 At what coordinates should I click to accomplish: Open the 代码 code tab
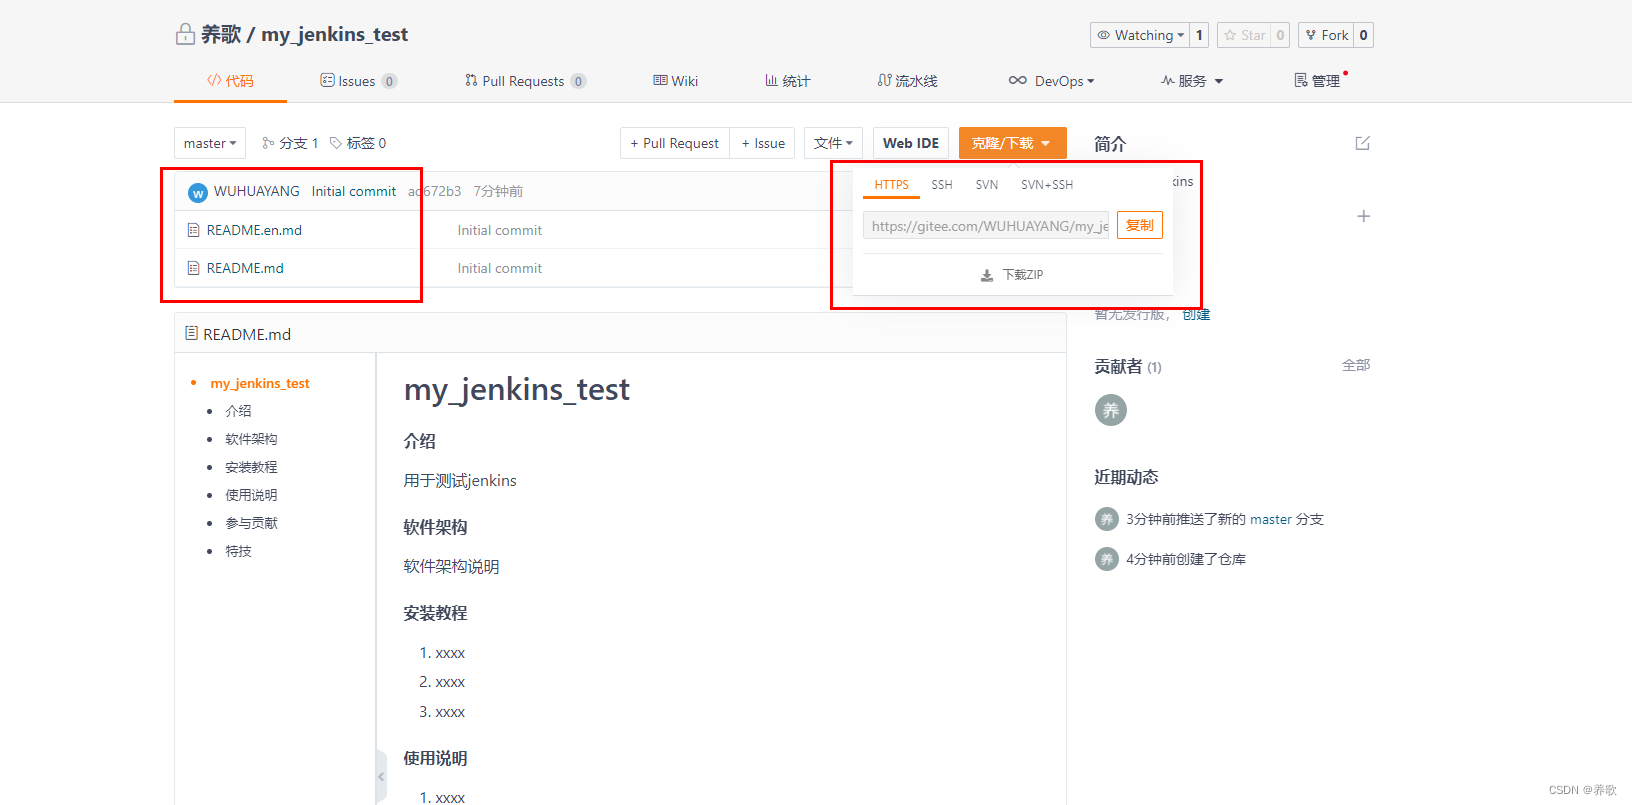coord(230,81)
